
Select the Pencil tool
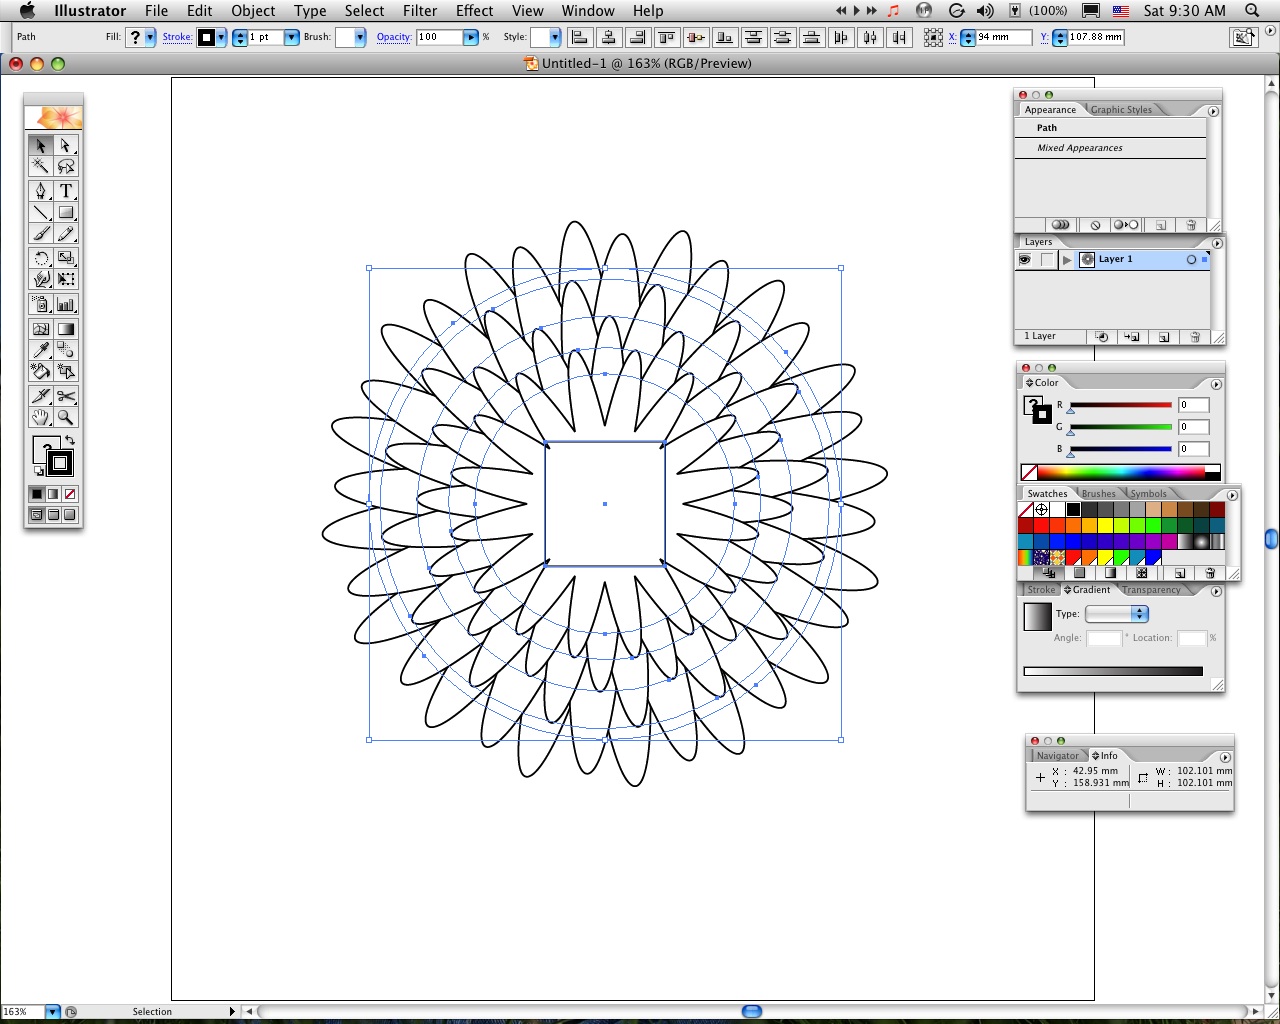point(66,234)
